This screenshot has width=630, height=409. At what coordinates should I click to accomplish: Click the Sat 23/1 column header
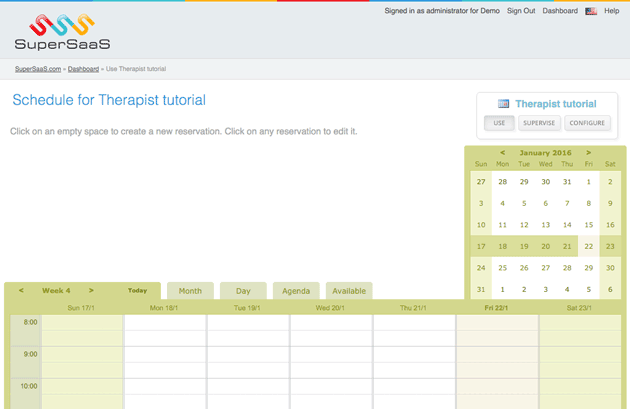point(579,308)
